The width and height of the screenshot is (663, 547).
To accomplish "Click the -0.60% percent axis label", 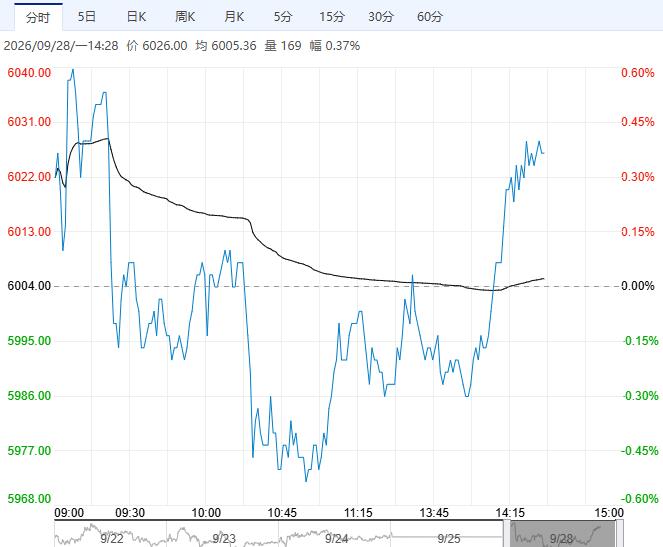I will click(x=640, y=499).
